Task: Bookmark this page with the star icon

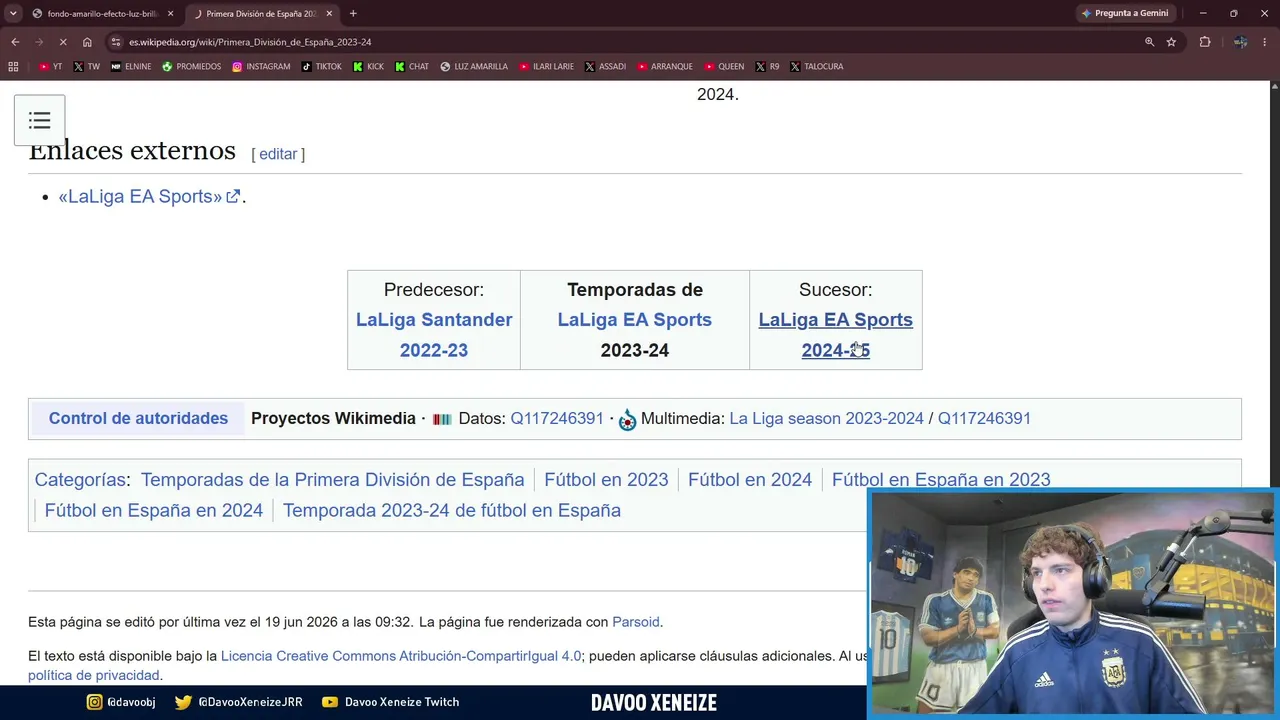Action: click(x=1171, y=42)
